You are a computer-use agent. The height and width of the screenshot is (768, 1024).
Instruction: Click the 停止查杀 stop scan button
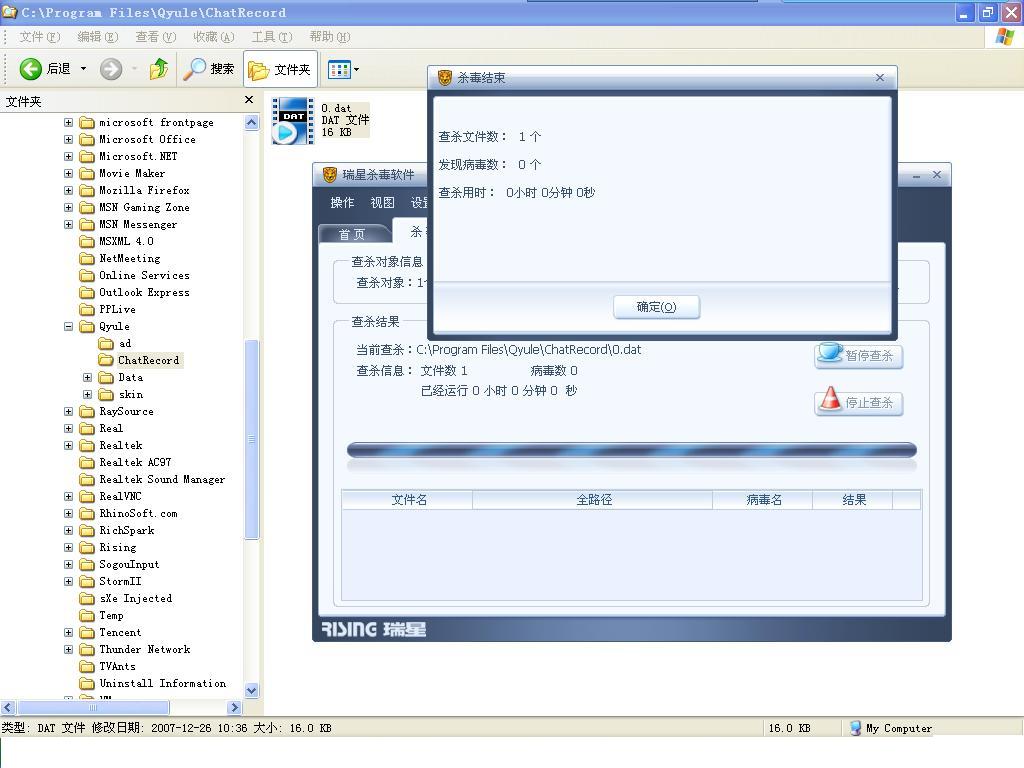point(858,402)
